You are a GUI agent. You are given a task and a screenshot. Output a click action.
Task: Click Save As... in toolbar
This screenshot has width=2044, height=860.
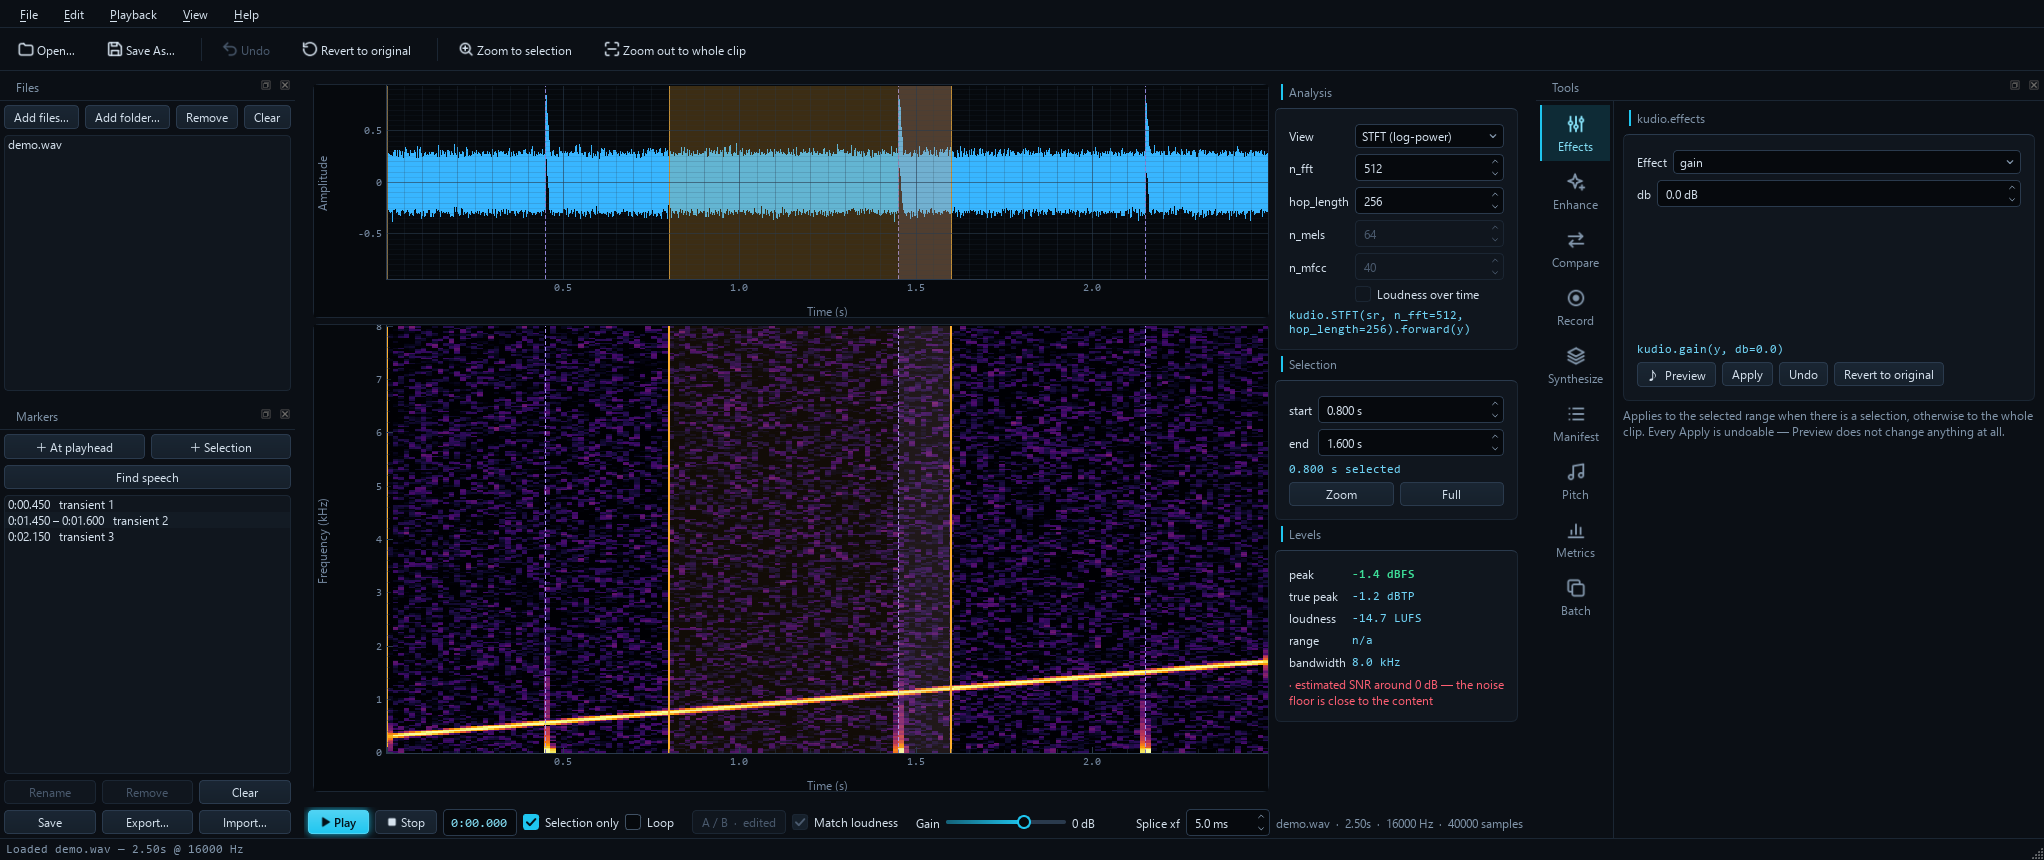(141, 50)
